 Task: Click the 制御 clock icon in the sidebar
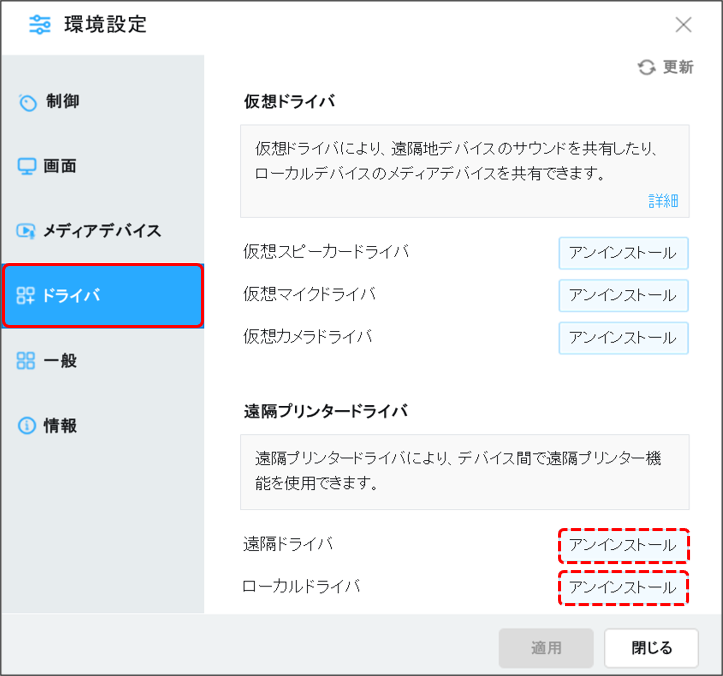click(x=27, y=102)
